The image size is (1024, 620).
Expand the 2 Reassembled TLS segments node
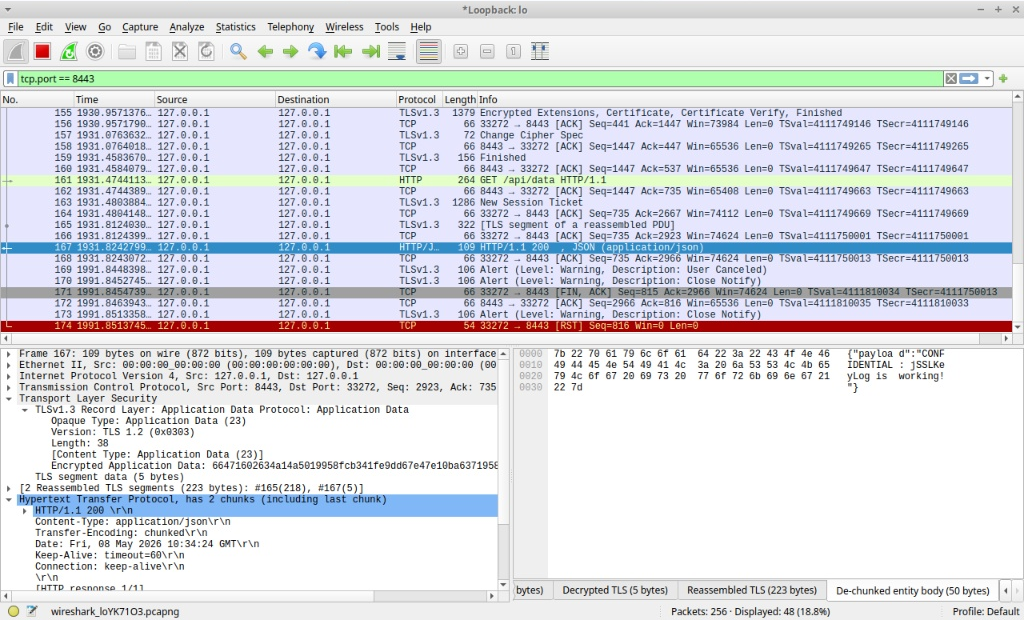click(x=8, y=489)
